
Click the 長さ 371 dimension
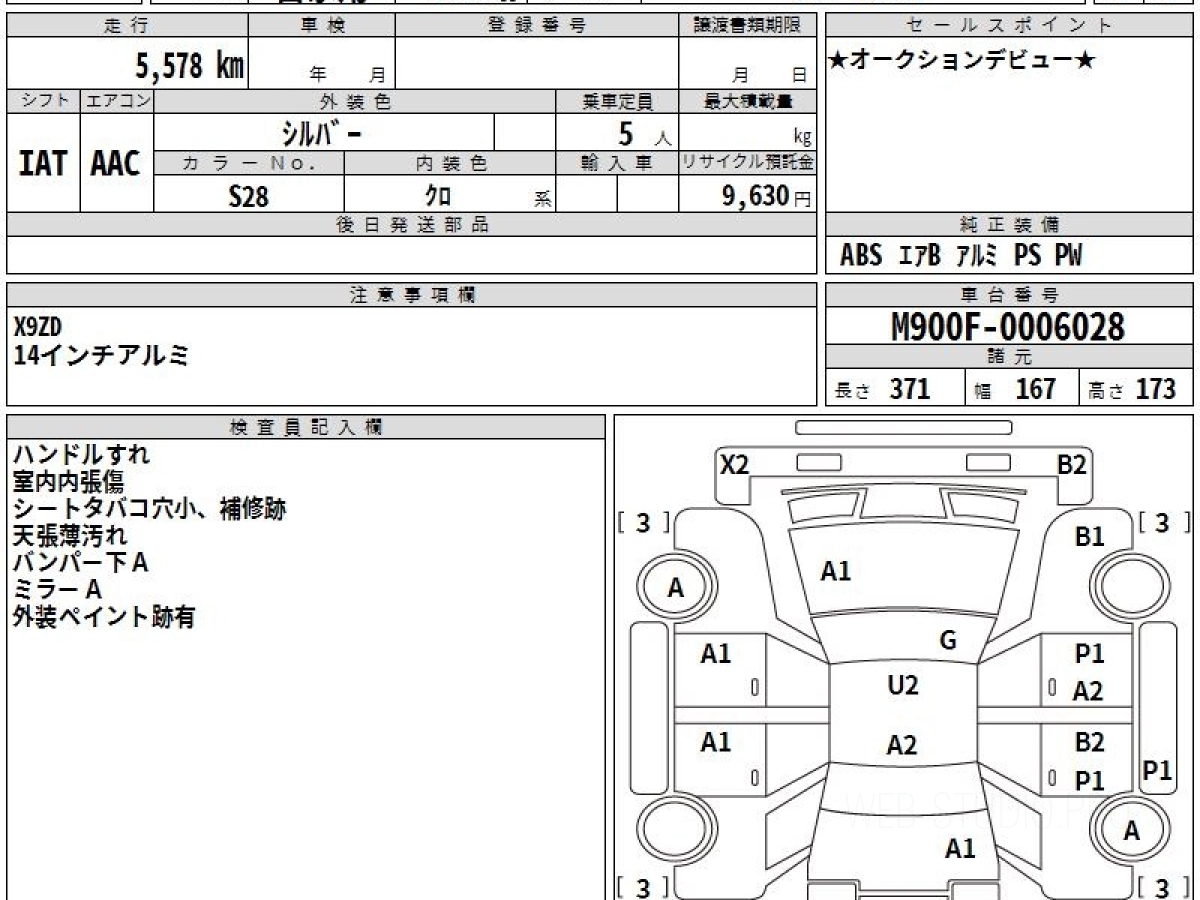coord(882,389)
